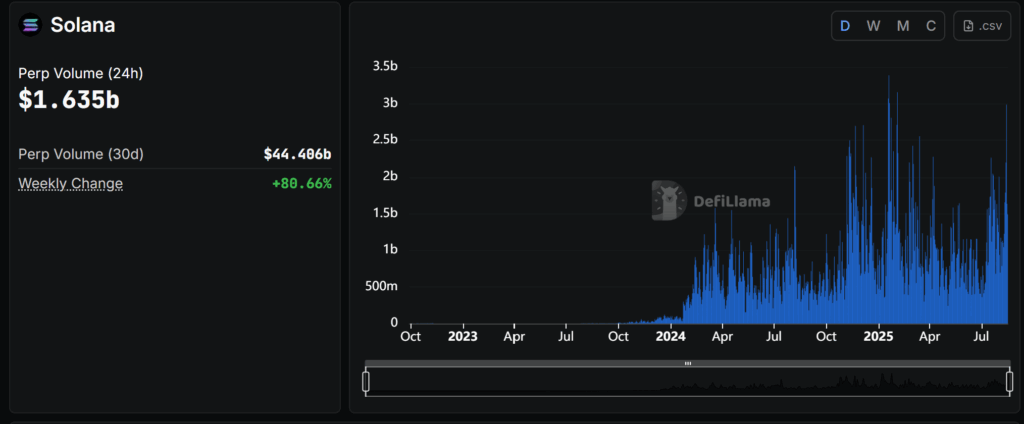
Task: Click the range selector top grip bar
Action: click(687, 363)
